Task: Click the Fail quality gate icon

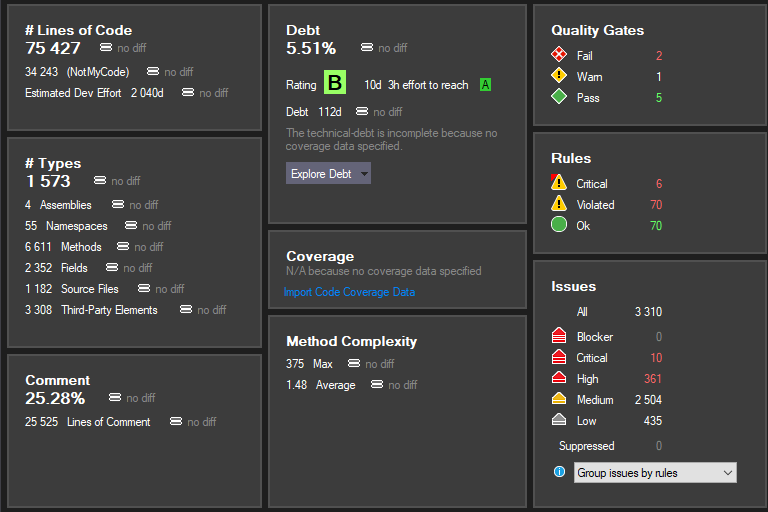Action: (559, 56)
